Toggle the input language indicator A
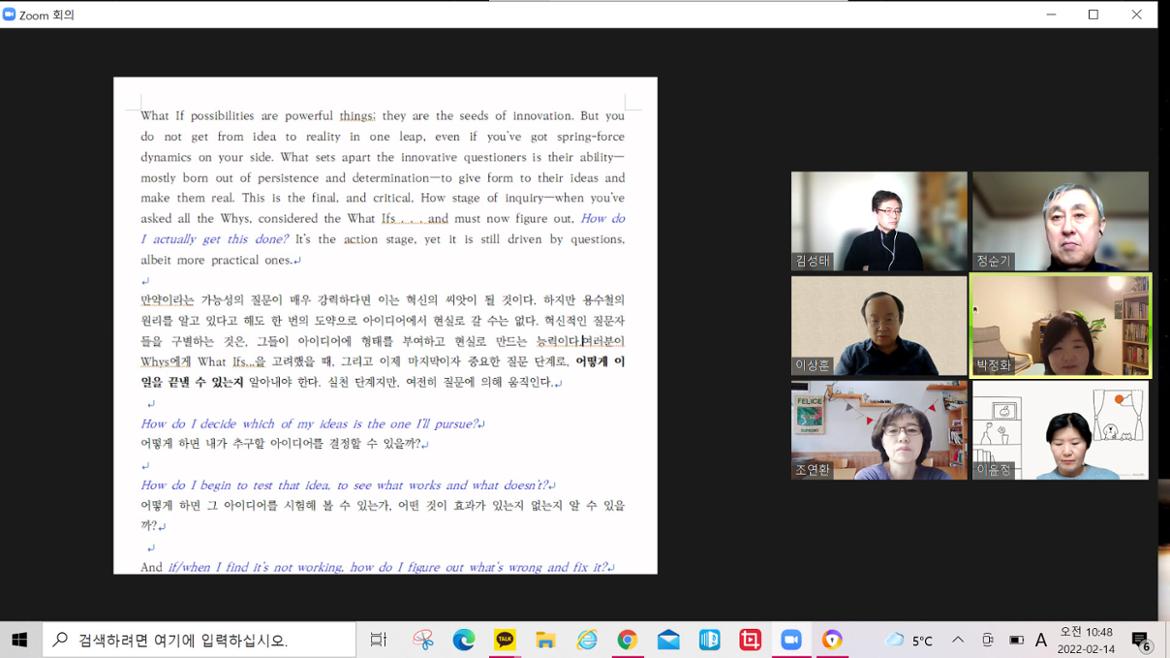 [1041, 640]
